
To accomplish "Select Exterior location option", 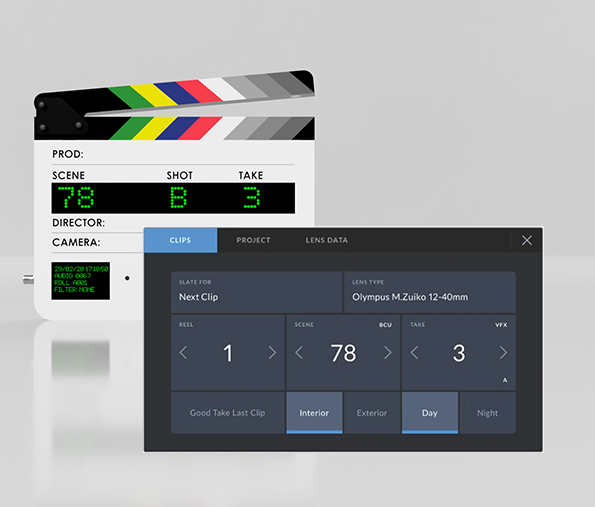I will click(x=372, y=413).
